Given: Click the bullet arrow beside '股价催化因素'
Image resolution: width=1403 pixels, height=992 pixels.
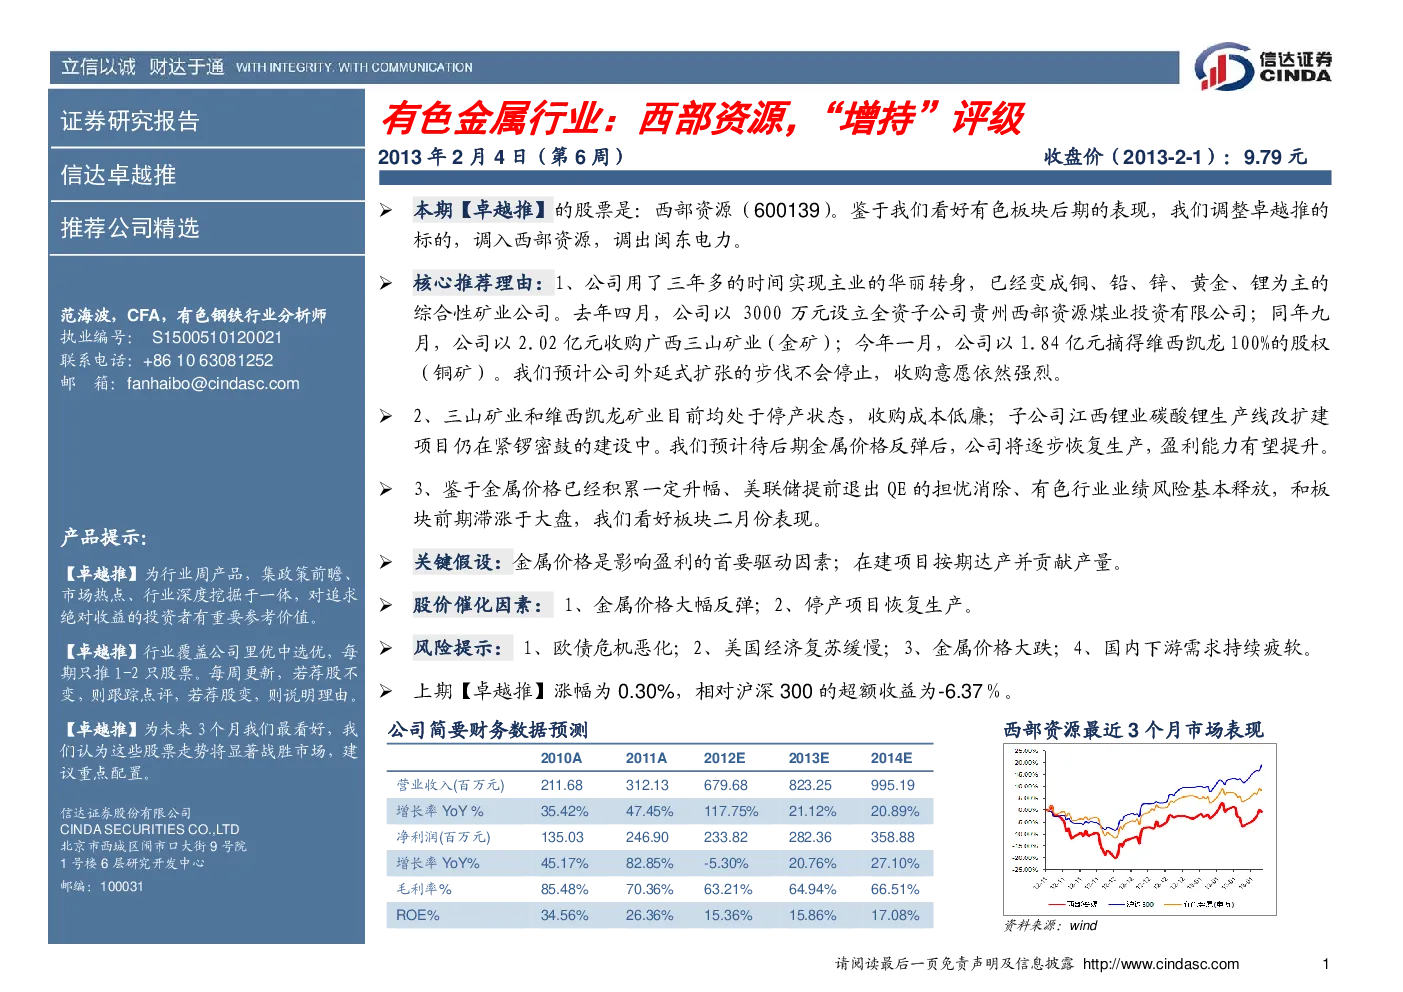Looking at the screenshot, I should (386, 605).
